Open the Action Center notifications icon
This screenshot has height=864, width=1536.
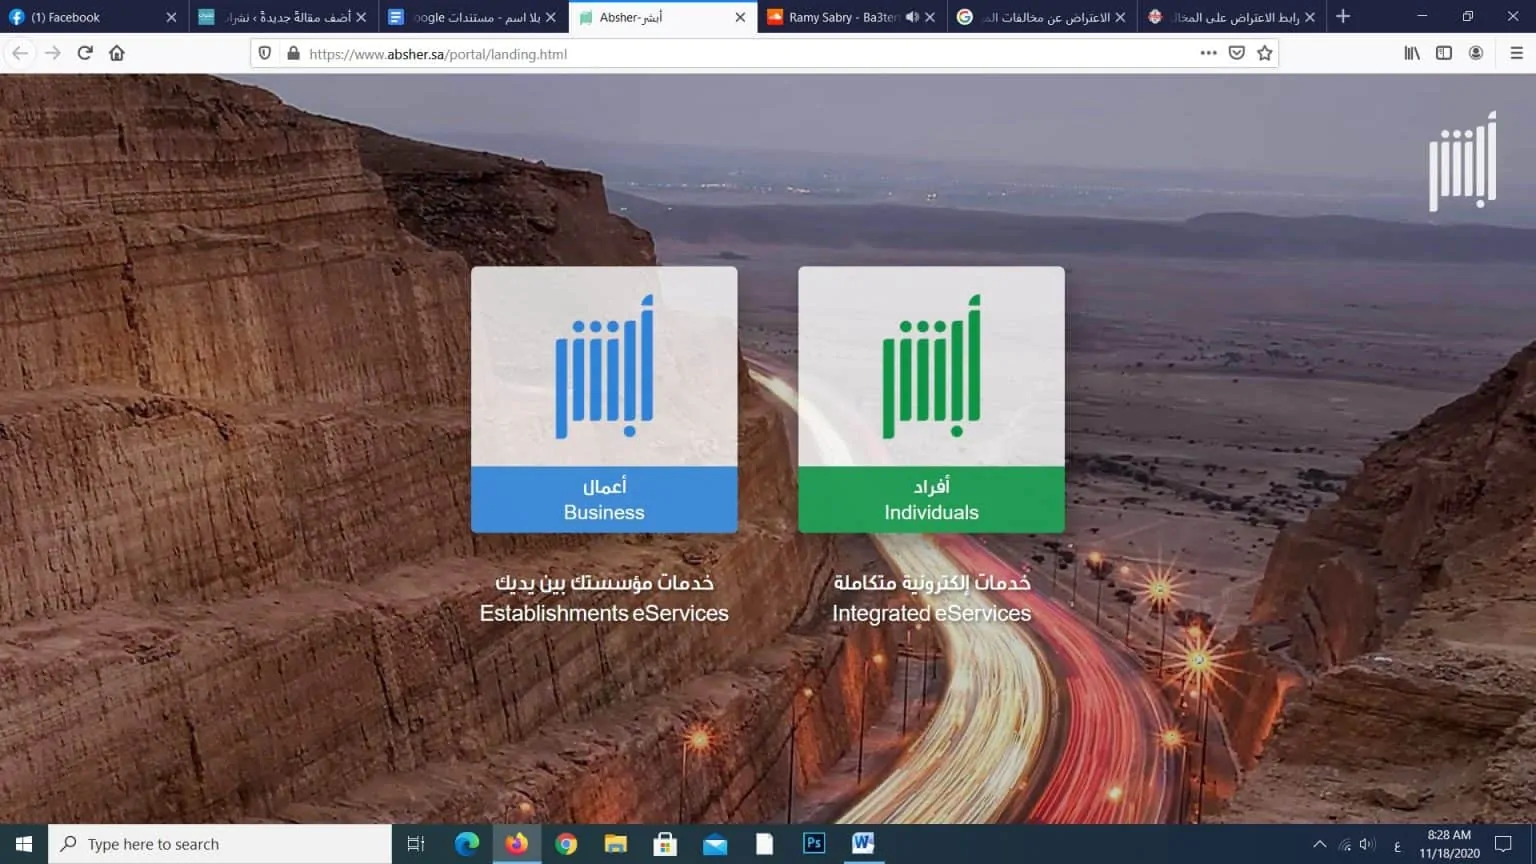pos(1503,844)
